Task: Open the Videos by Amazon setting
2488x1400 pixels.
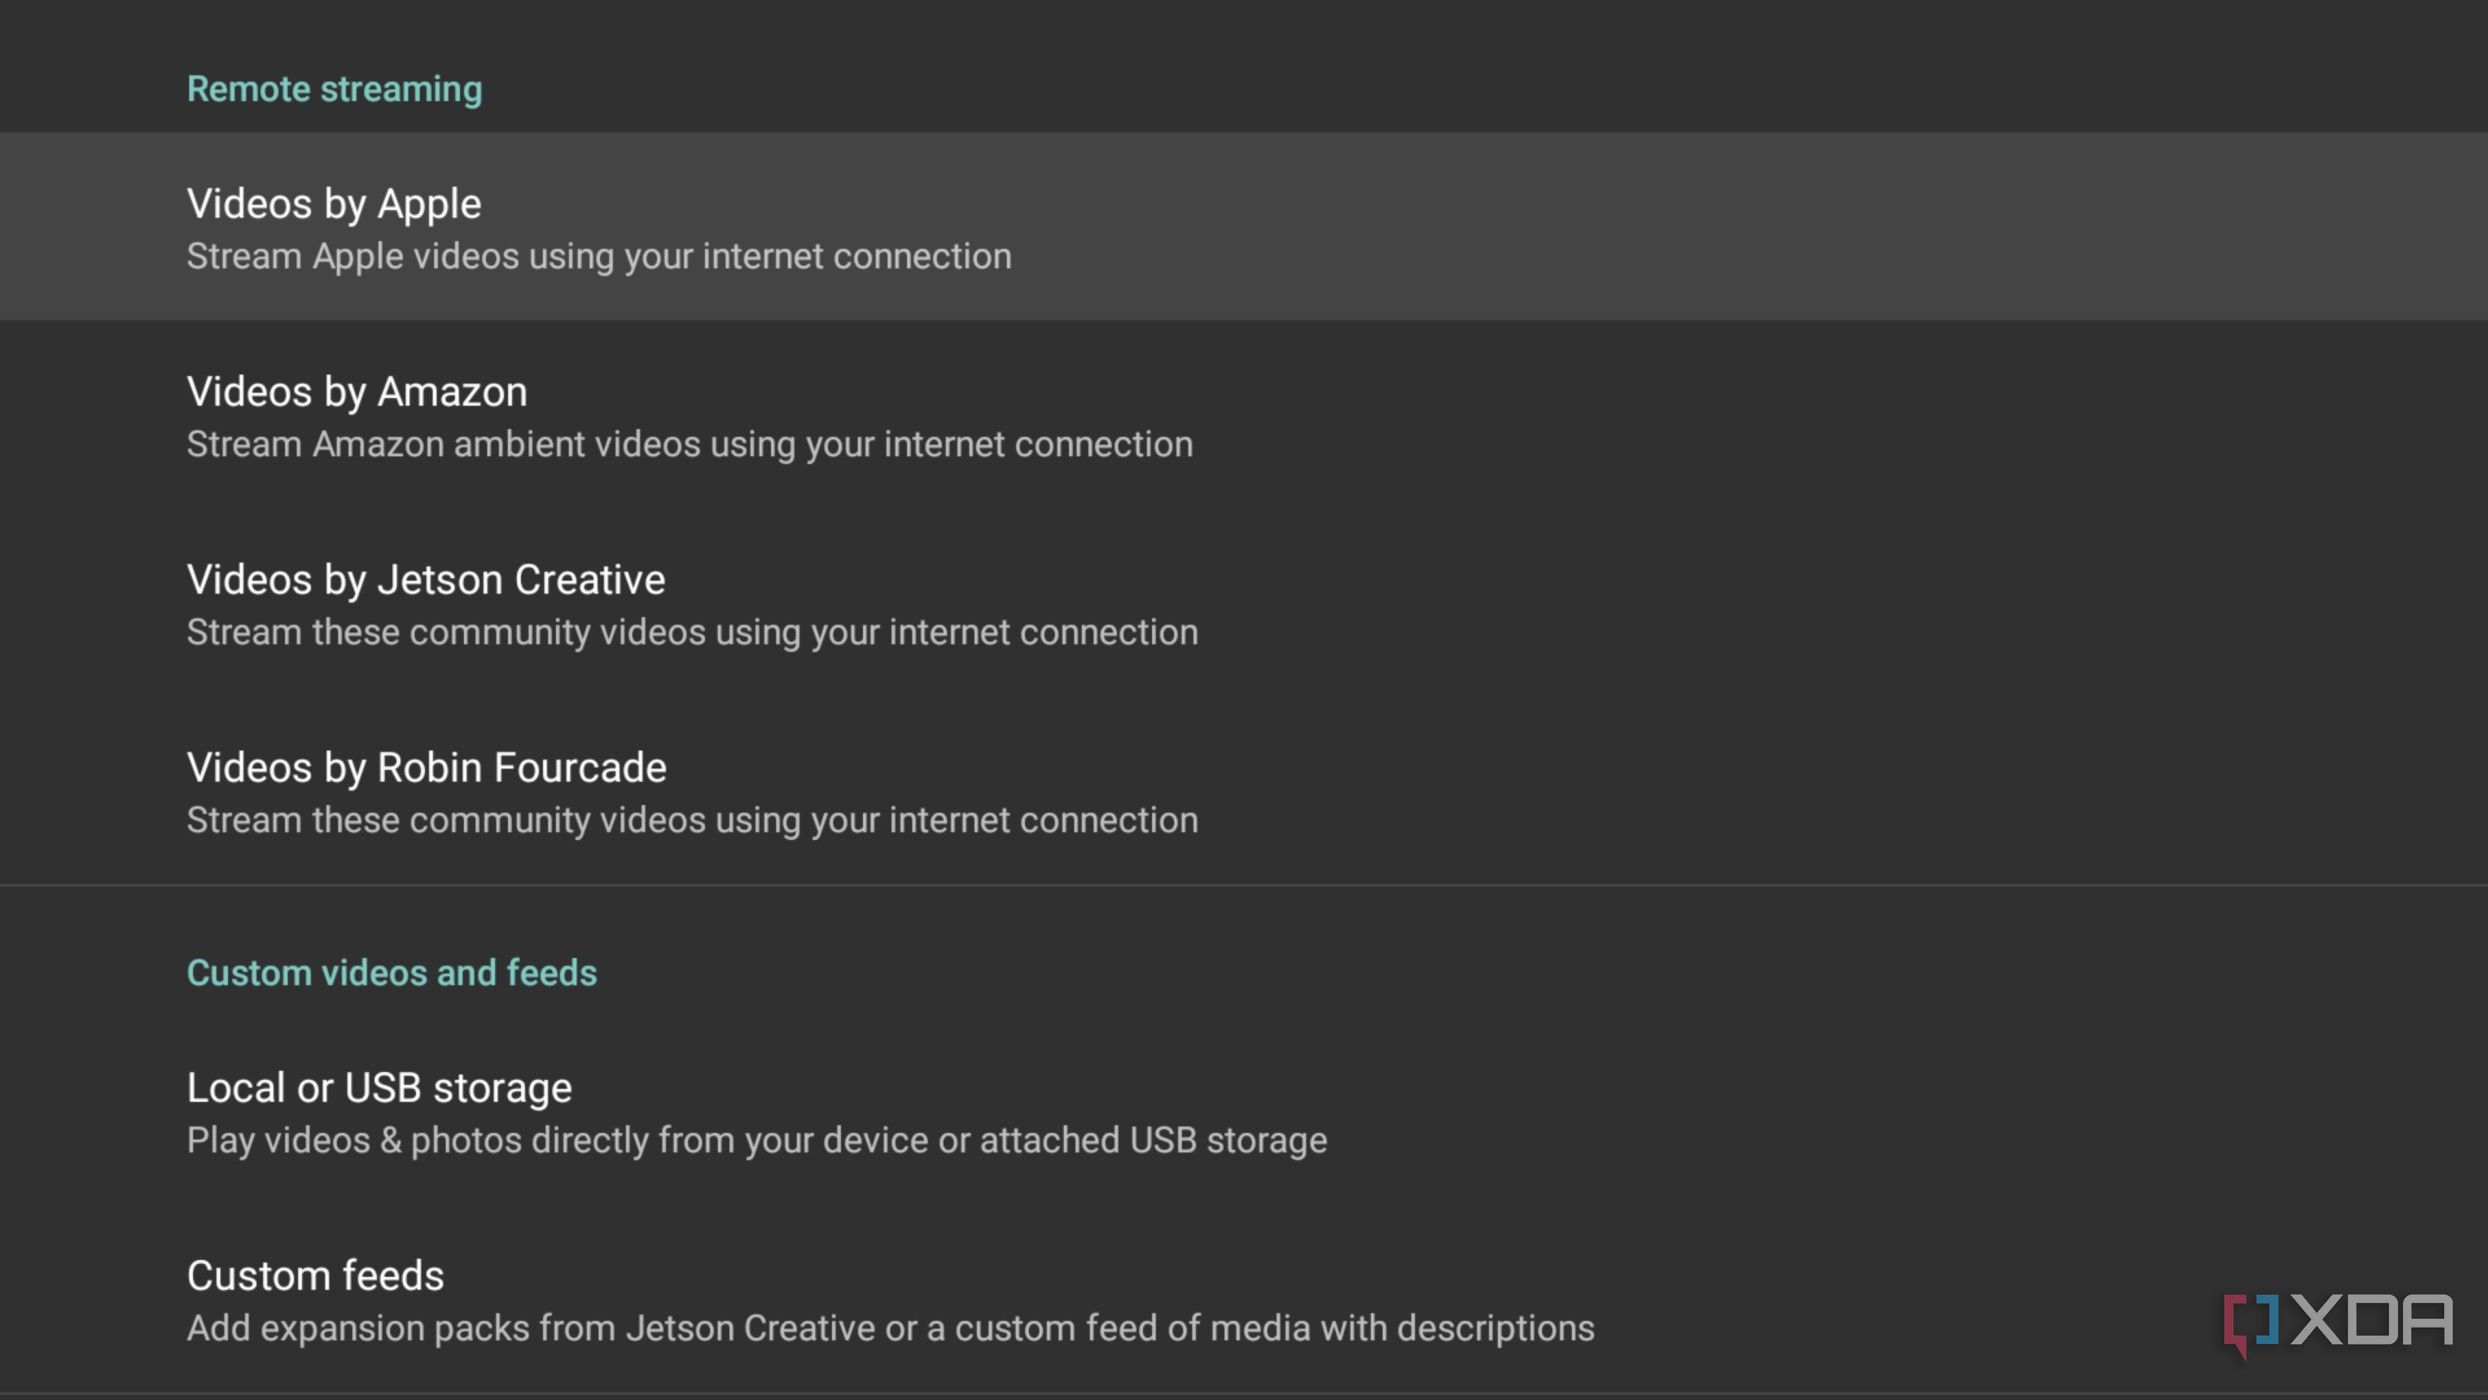Action: tap(1244, 414)
